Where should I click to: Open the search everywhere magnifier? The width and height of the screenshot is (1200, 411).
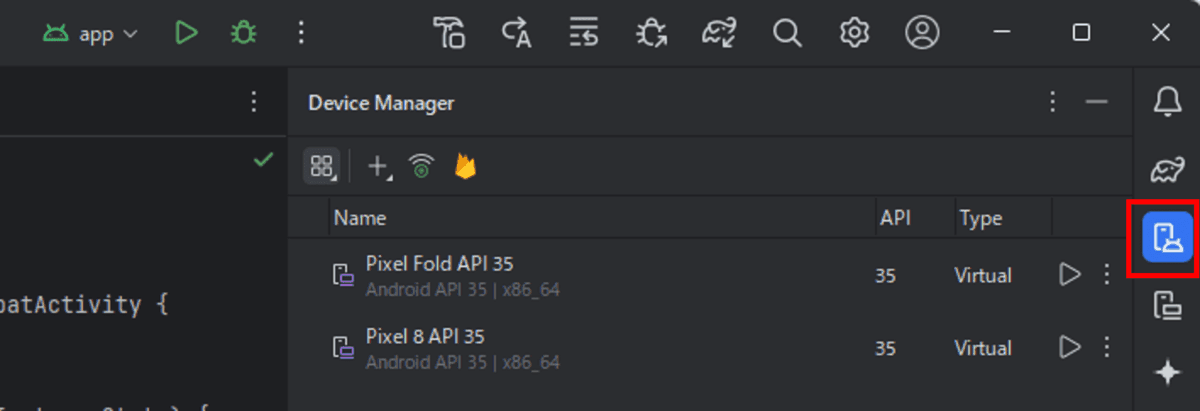tap(787, 33)
